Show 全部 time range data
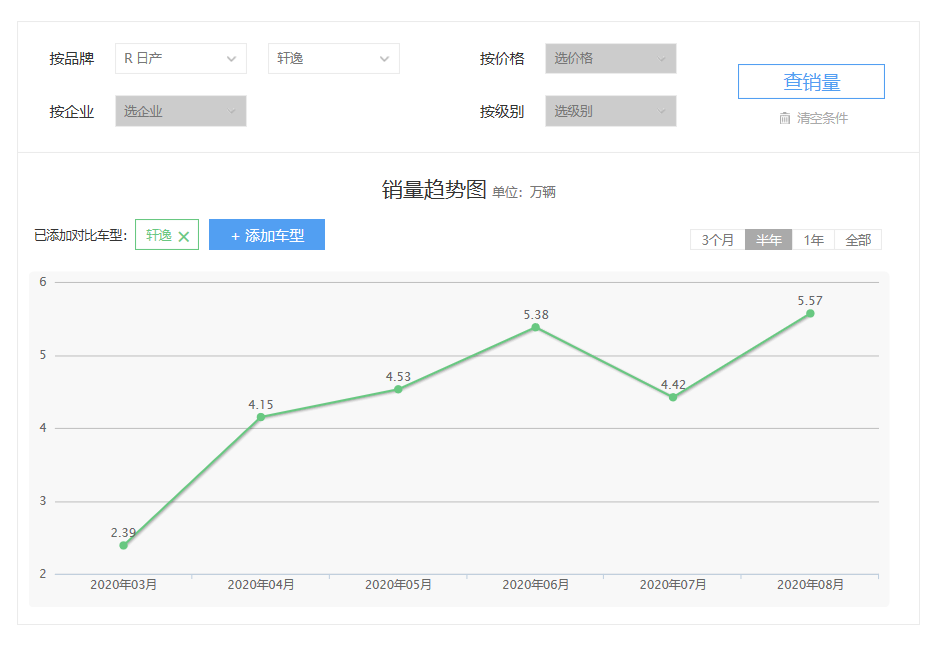950x651 pixels. [858, 240]
